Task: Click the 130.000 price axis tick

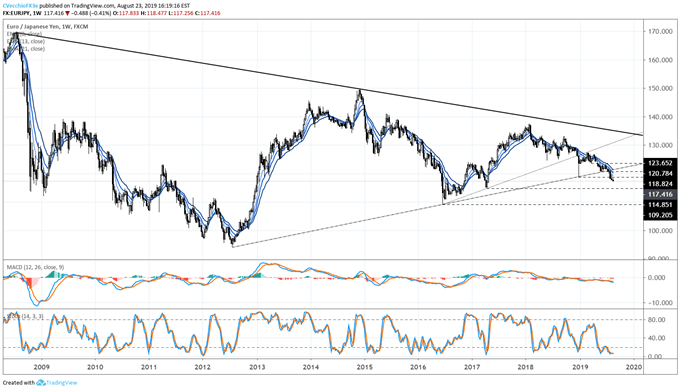Action: click(x=660, y=145)
